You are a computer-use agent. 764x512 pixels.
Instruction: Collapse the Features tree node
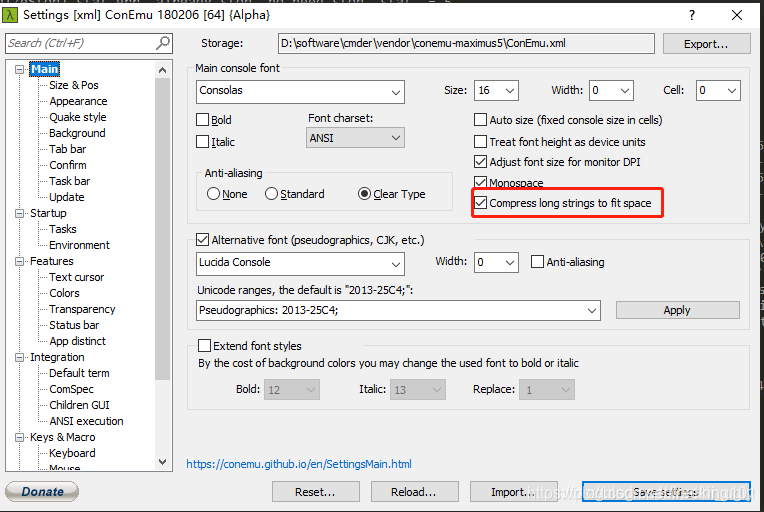(x=19, y=261)
